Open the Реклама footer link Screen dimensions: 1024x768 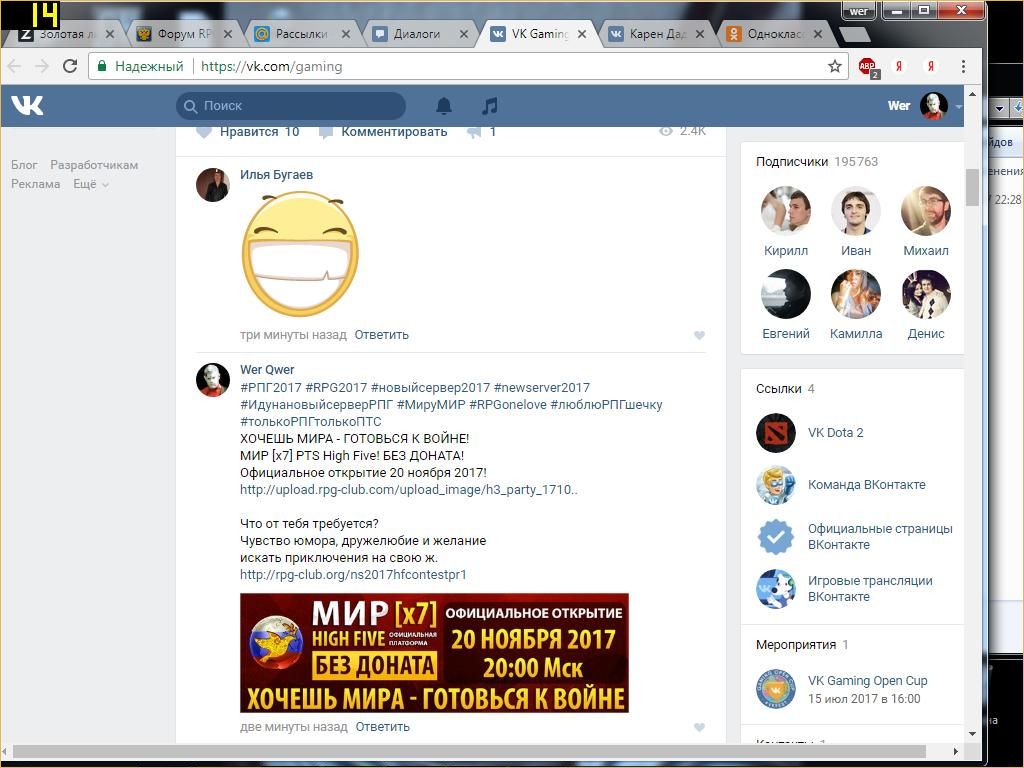(x=35, y=184)
